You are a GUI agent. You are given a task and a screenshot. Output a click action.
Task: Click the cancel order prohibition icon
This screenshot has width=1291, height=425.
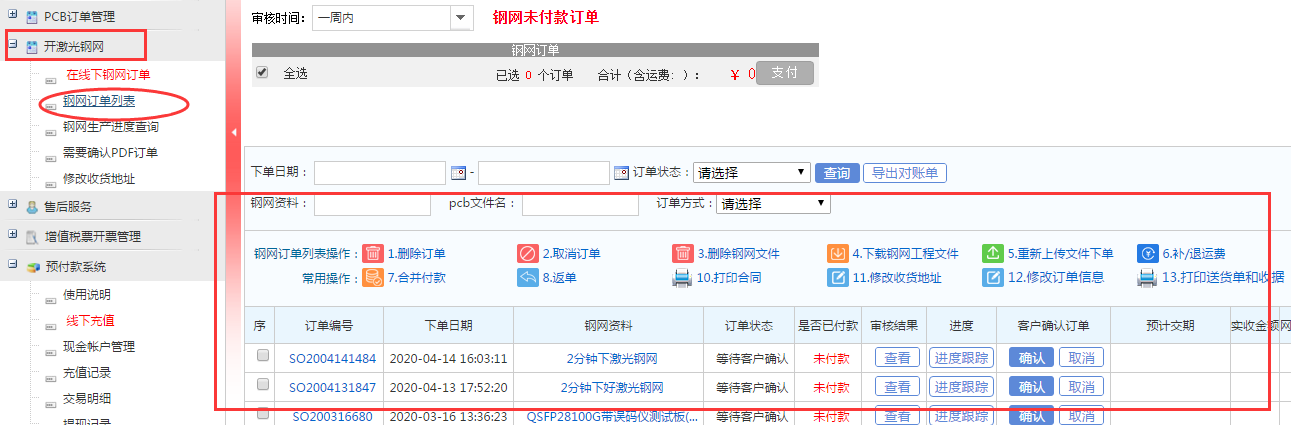(527, 253)
